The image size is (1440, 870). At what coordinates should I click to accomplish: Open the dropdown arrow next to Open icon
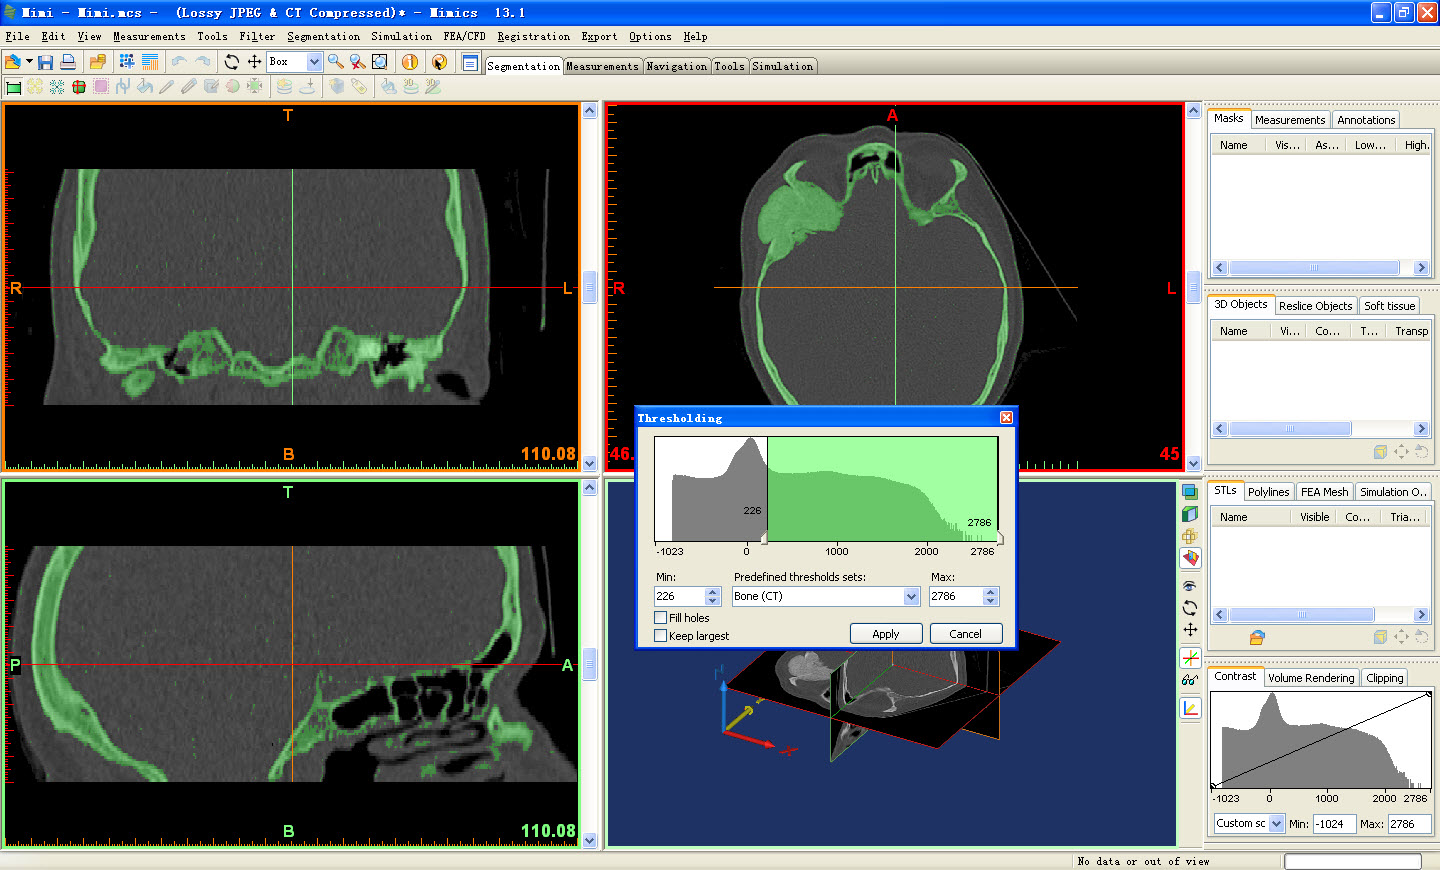29,62
